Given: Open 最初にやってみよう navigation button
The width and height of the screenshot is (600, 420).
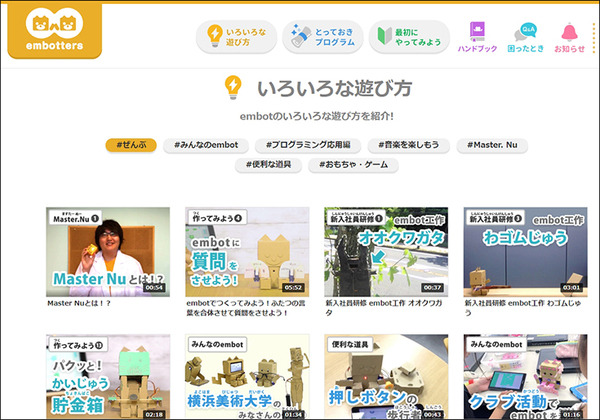Looking at the screenshot, I should [x=409, y=37].
